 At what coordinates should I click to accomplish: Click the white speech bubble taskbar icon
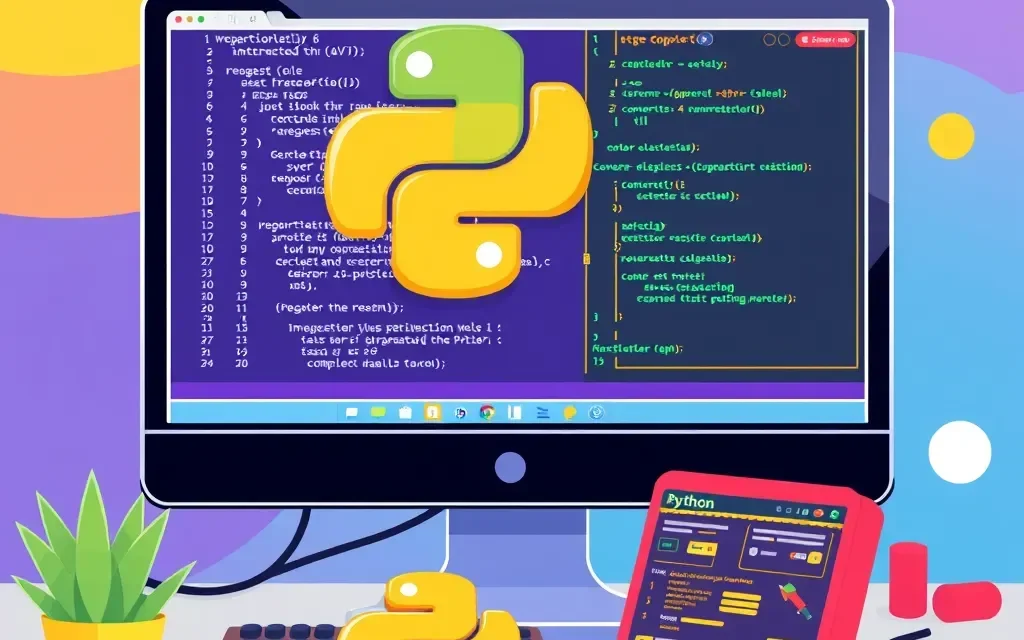click(351, 413)
